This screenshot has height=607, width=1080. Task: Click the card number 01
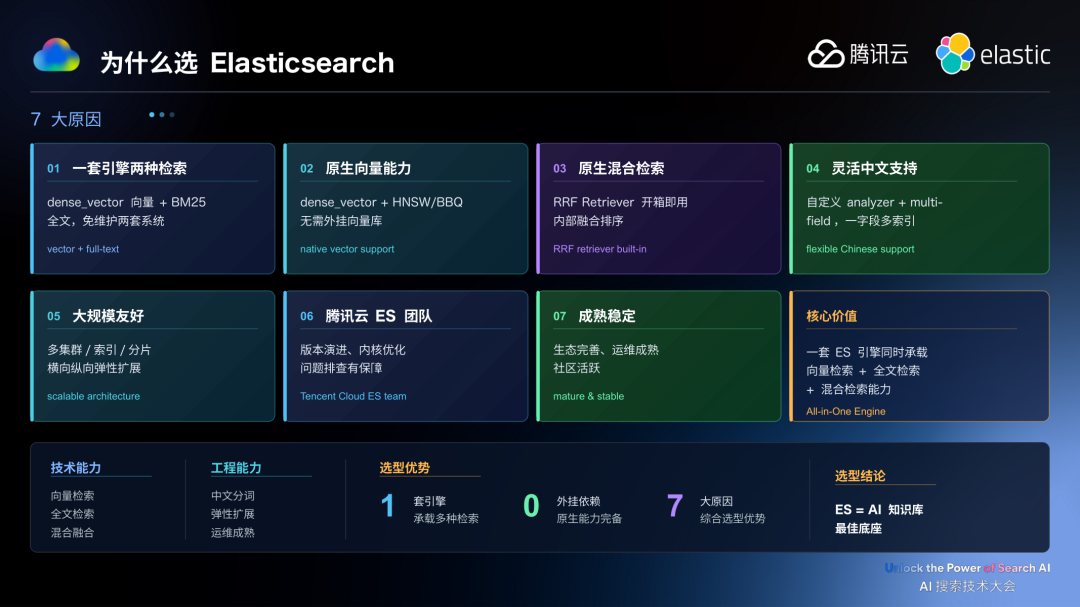[53, 169]
